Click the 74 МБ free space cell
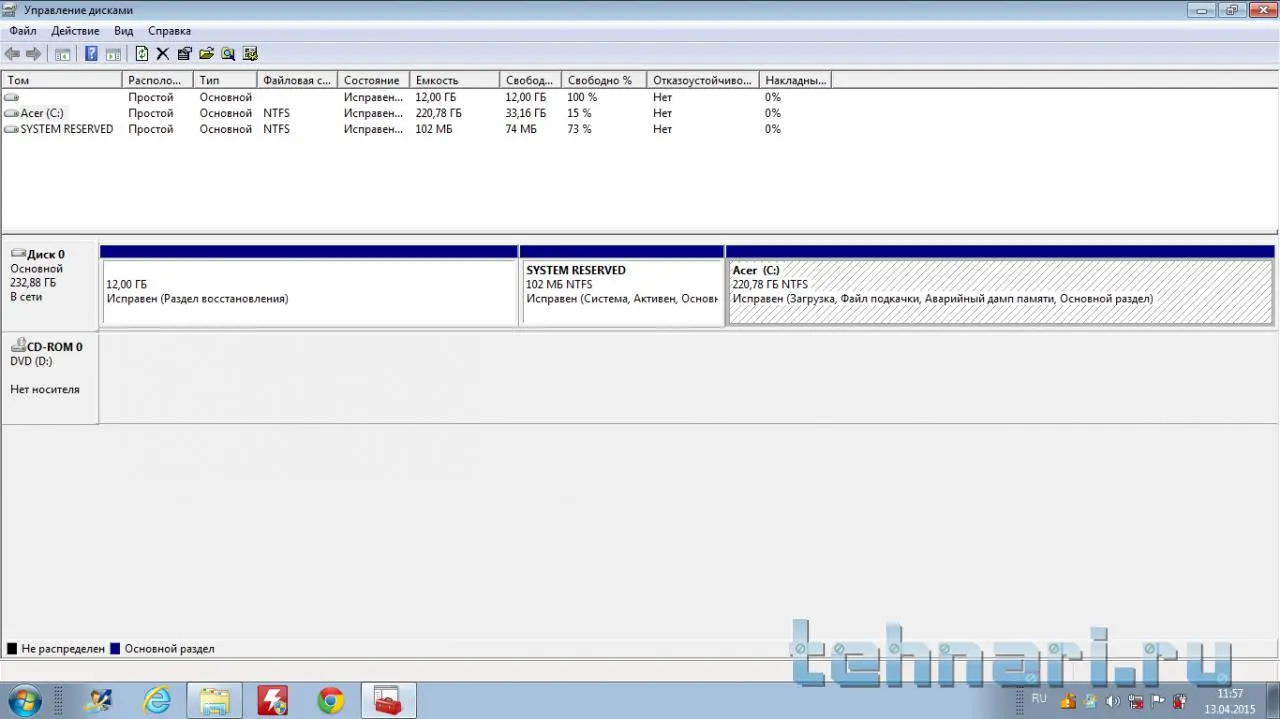The image size is (1280, 719). click(x=520, y=129)
